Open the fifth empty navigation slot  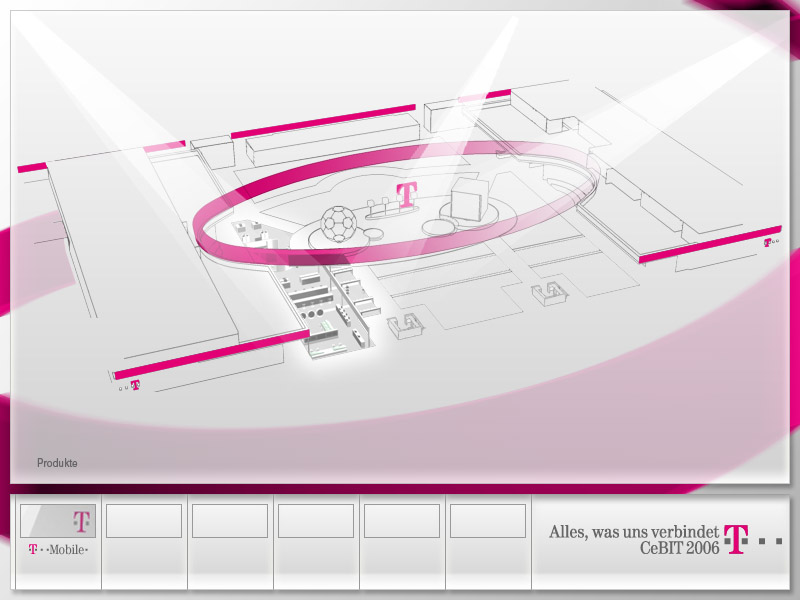(402, 521)
